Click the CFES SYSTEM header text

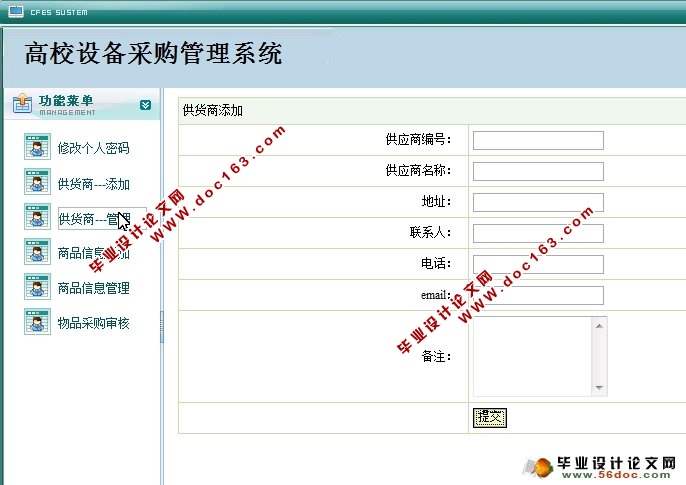[59, 12]
